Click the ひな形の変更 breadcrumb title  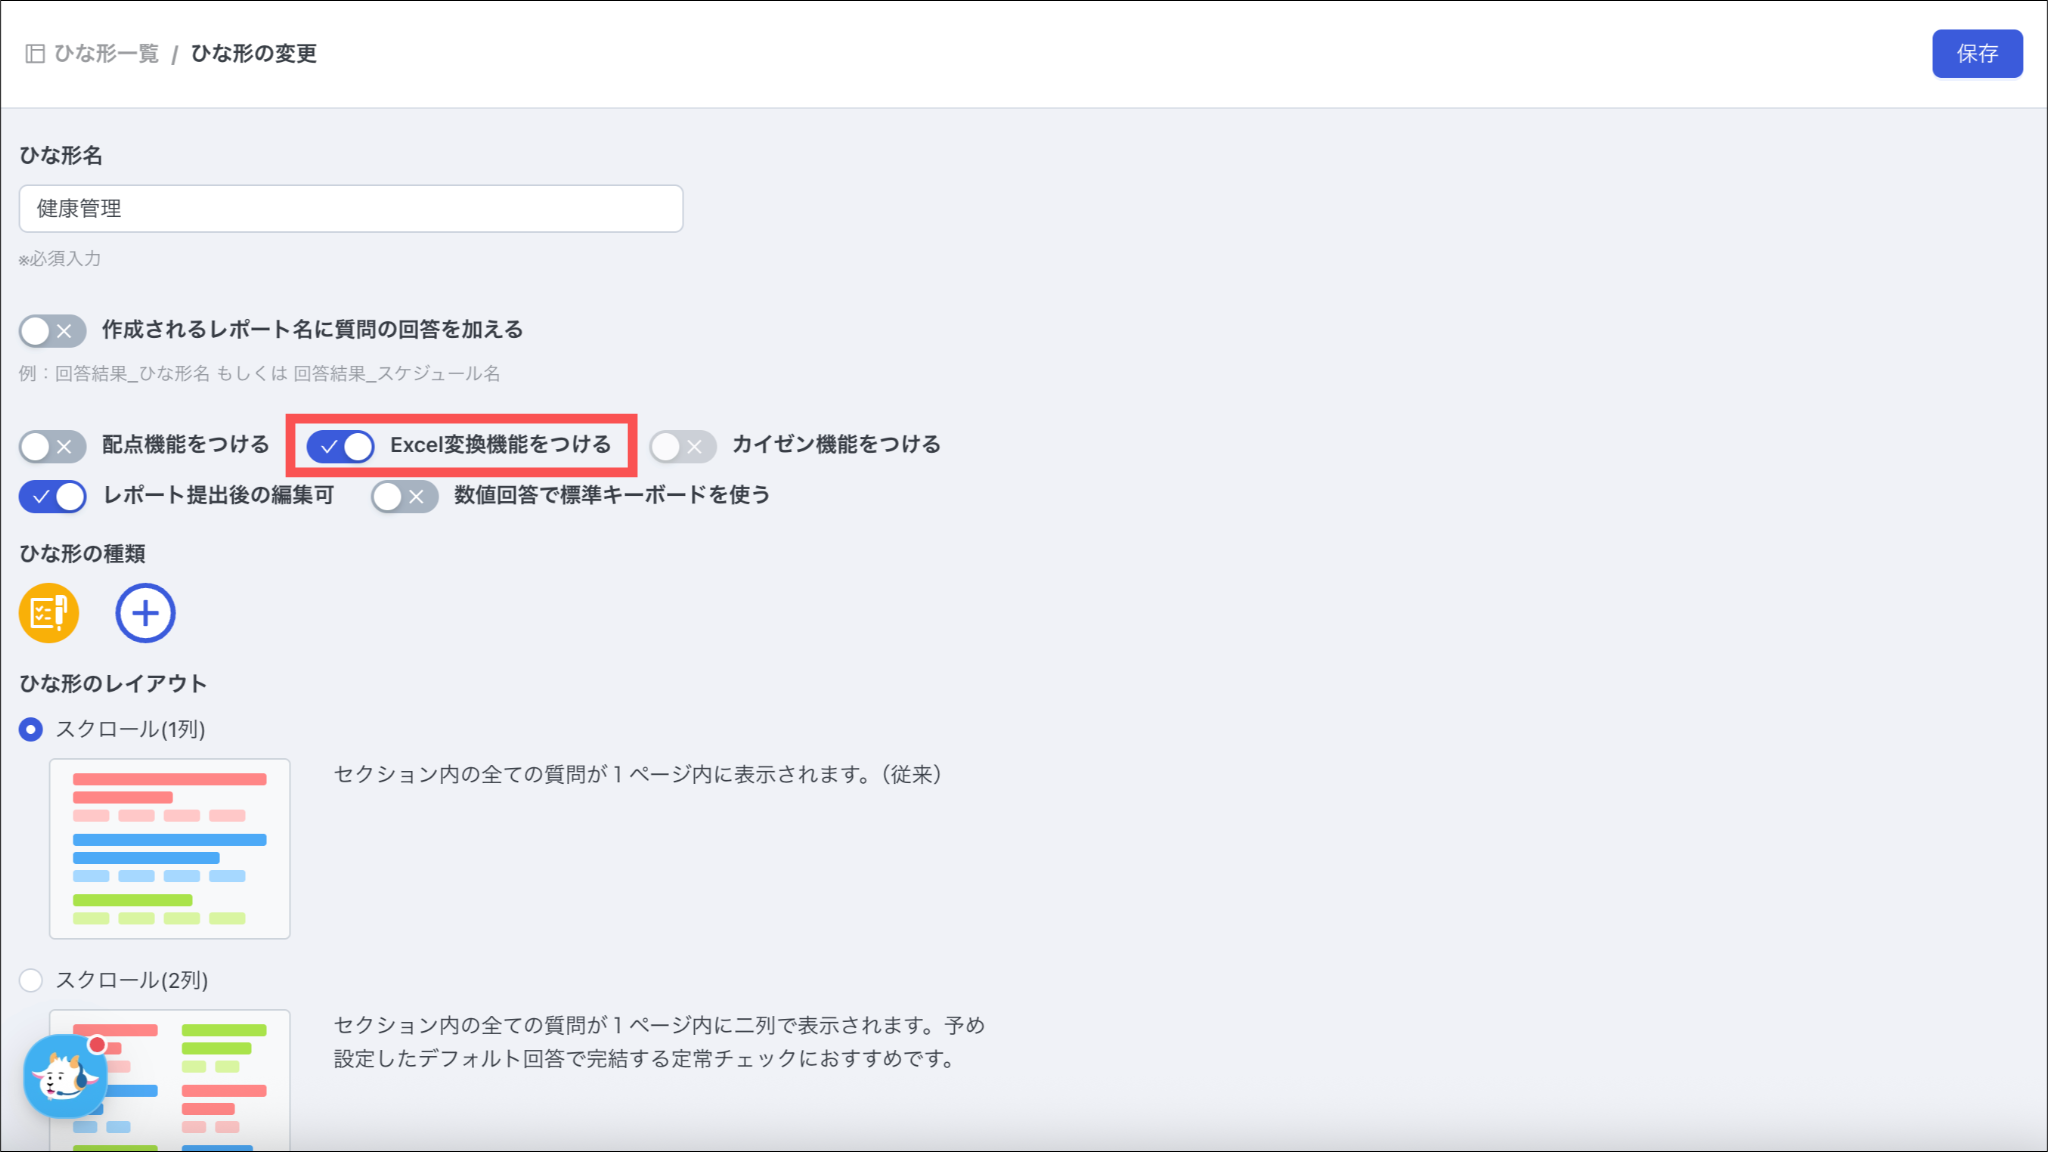(254, 54)
